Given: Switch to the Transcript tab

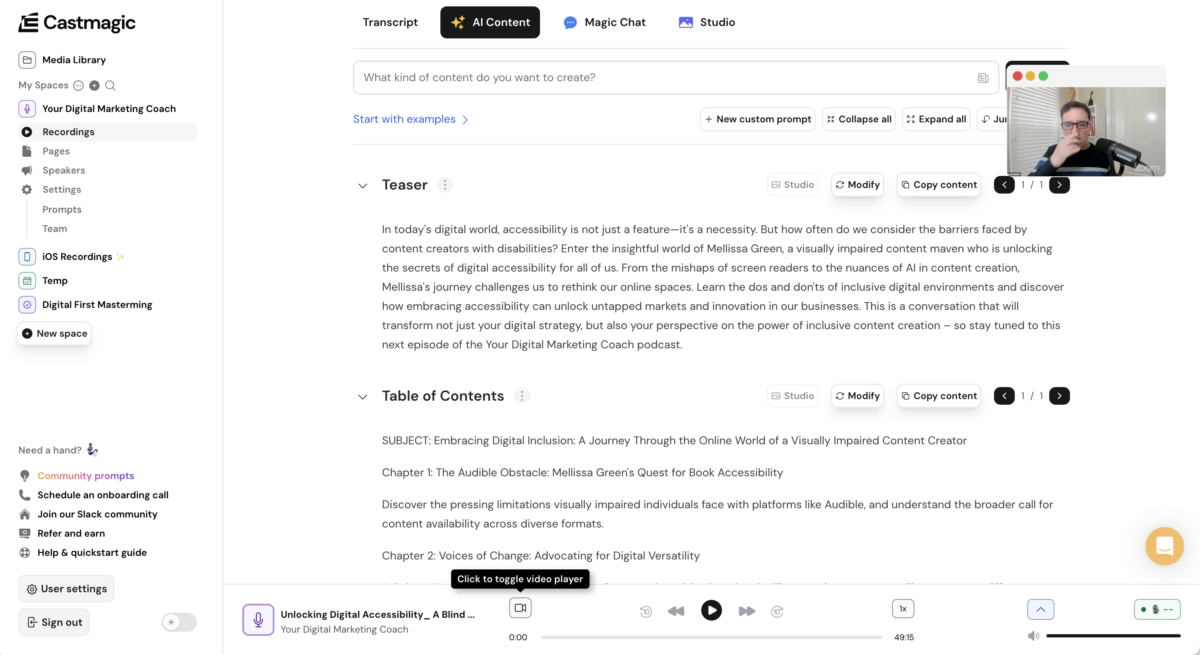Looking at the screenshot, I should (x=390, y=21).
